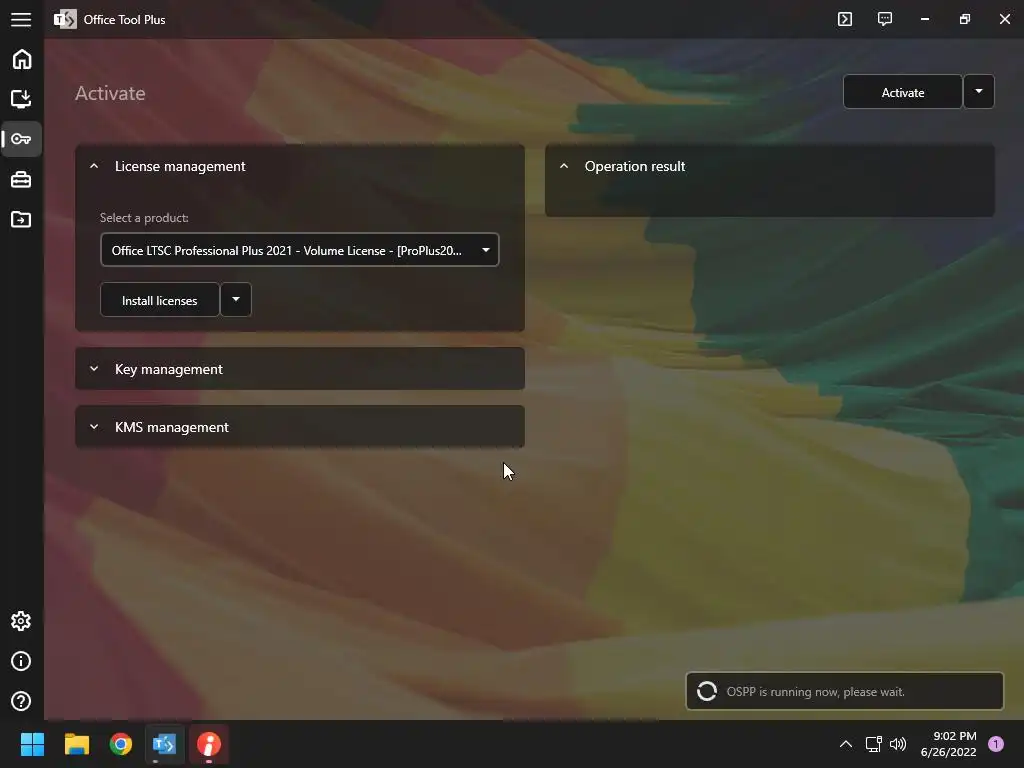
Task: Open the network status tray icon
Action: 873,744
